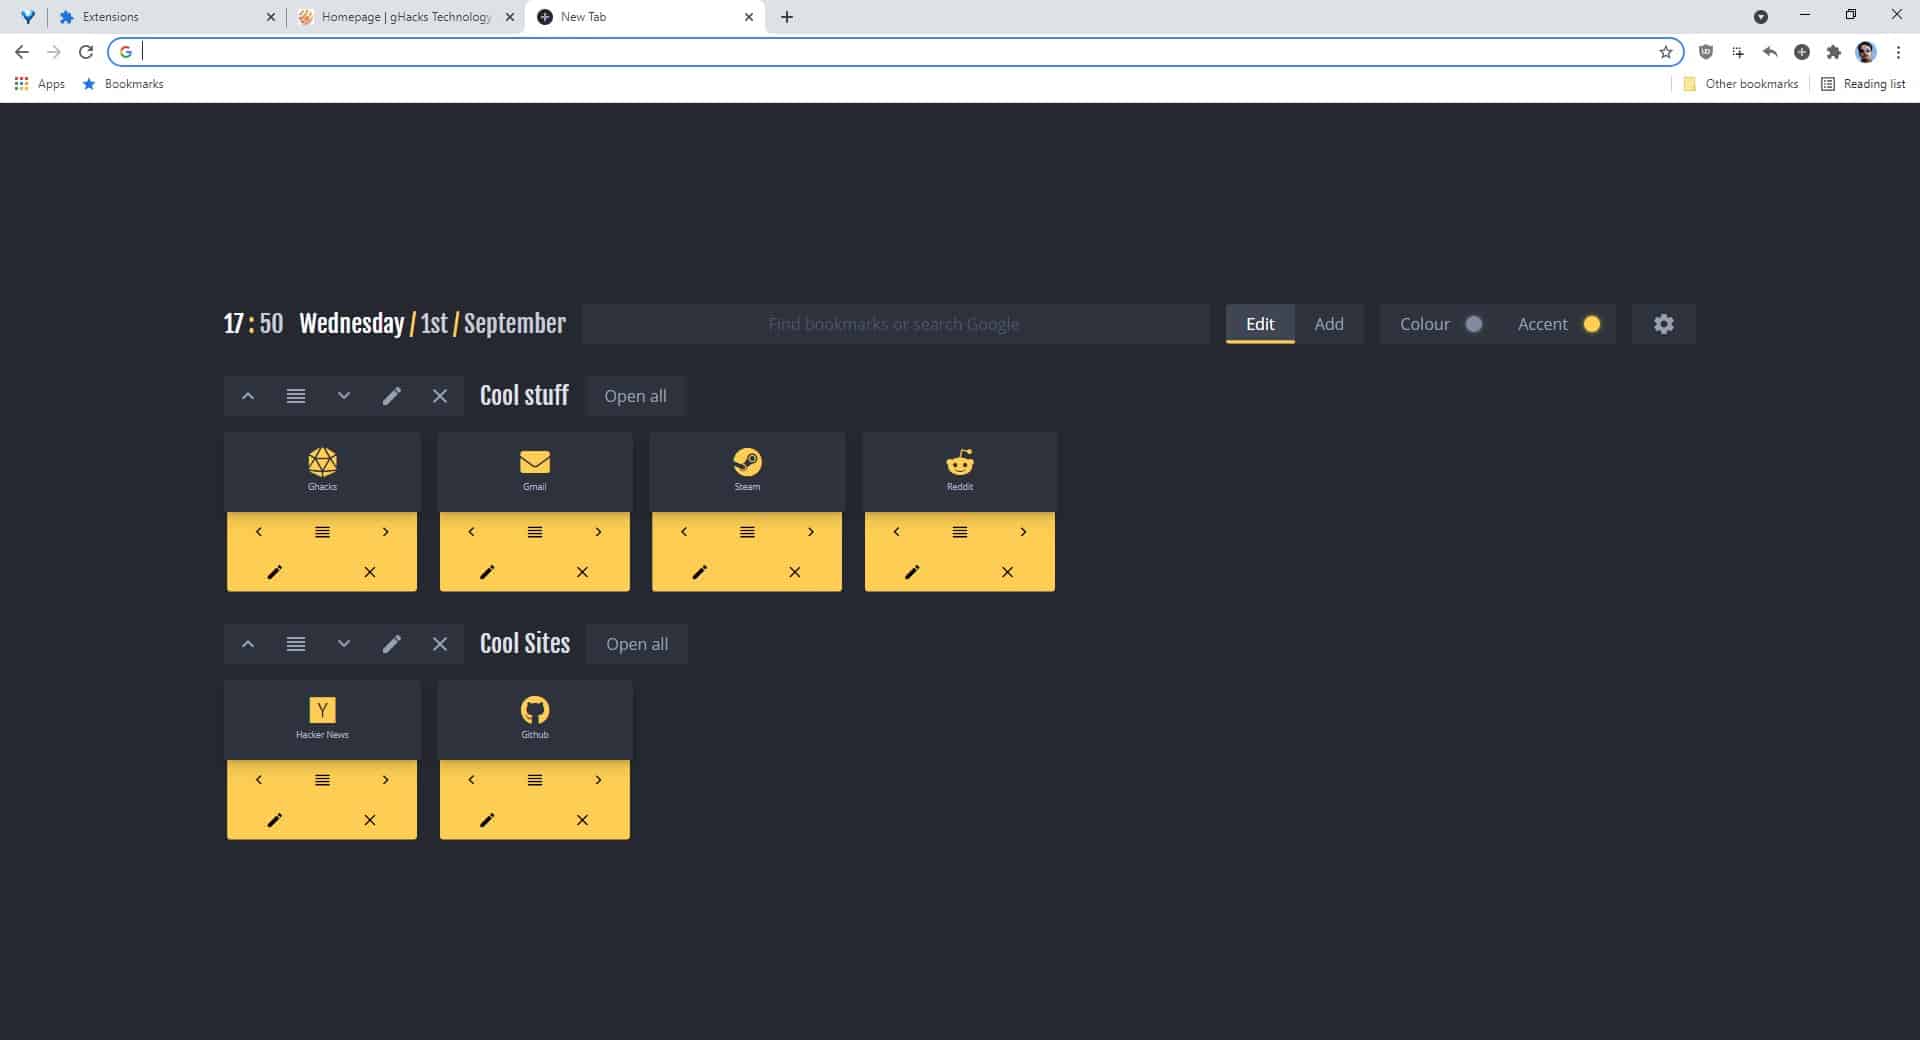Toggle the Colour switch
Screen dimensions: 1920x1040
(1472, 323)
